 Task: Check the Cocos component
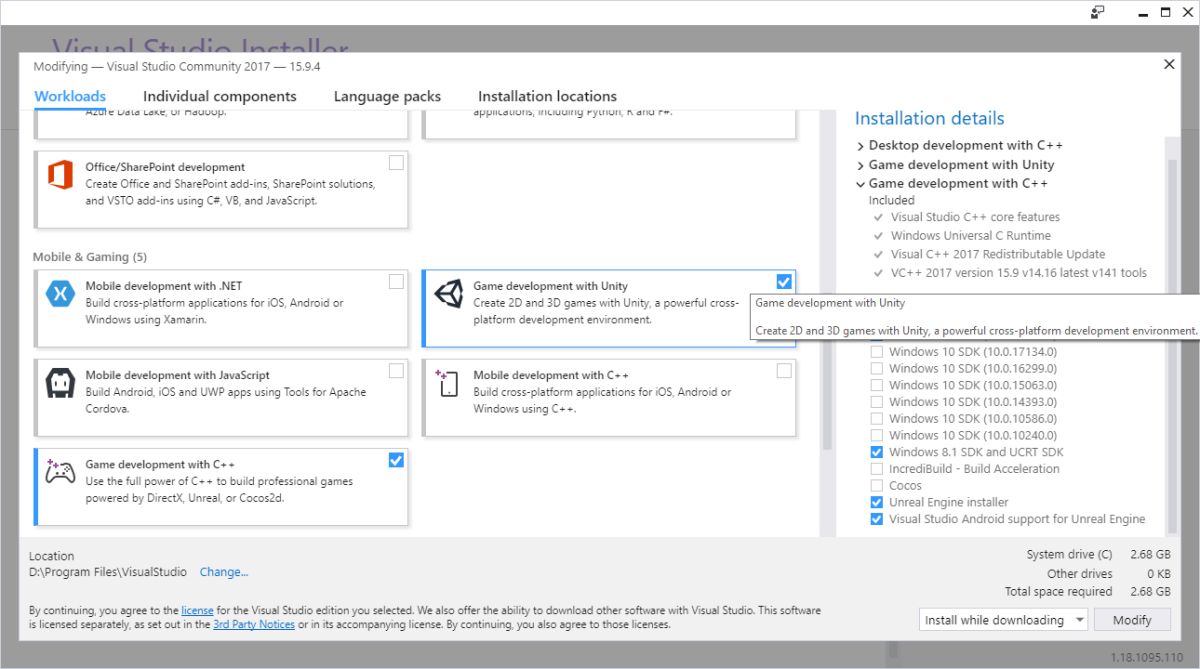click(x=877, y=485)
